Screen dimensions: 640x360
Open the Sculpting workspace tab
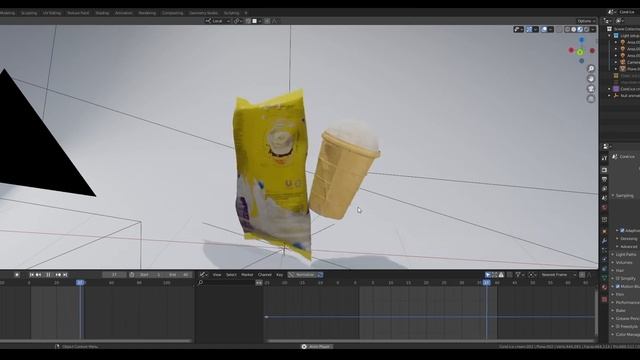[29, 13]
